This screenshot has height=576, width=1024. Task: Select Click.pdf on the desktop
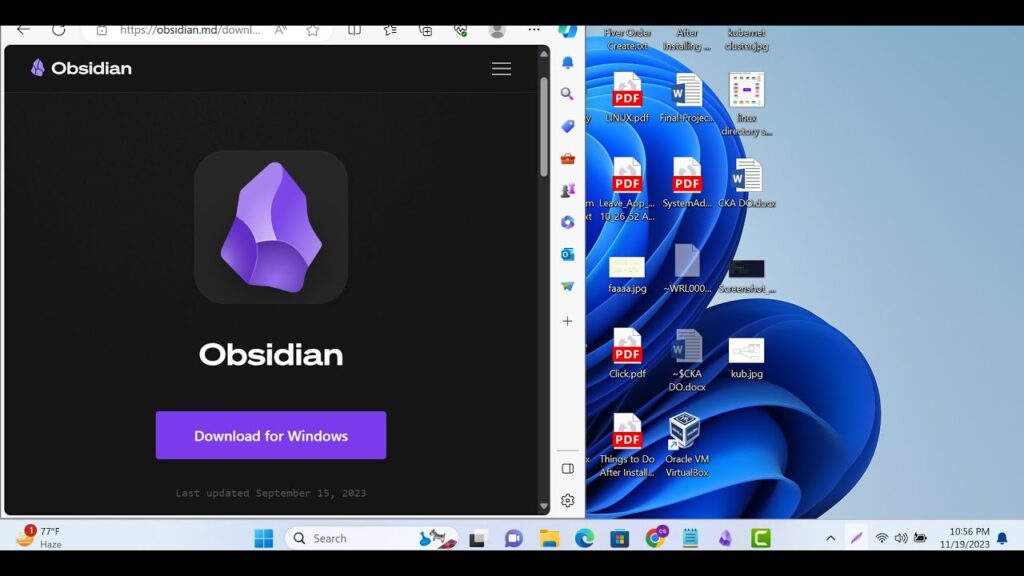pos(626,353)
